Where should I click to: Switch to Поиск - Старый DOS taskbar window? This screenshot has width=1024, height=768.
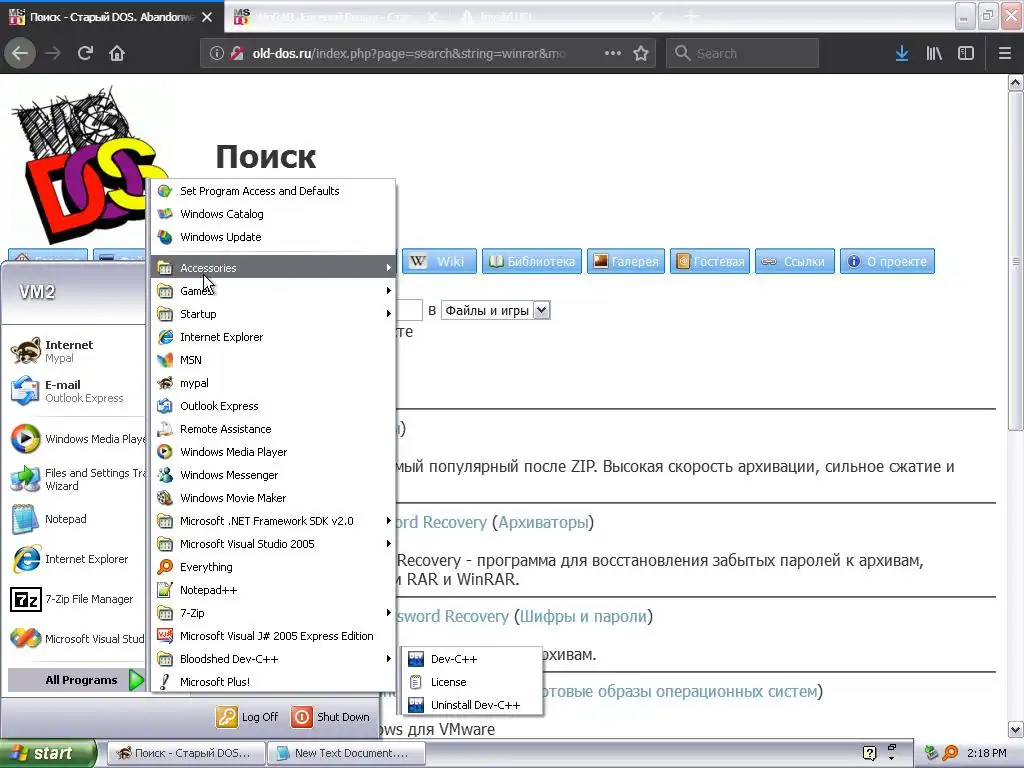[x=186, y=753]
